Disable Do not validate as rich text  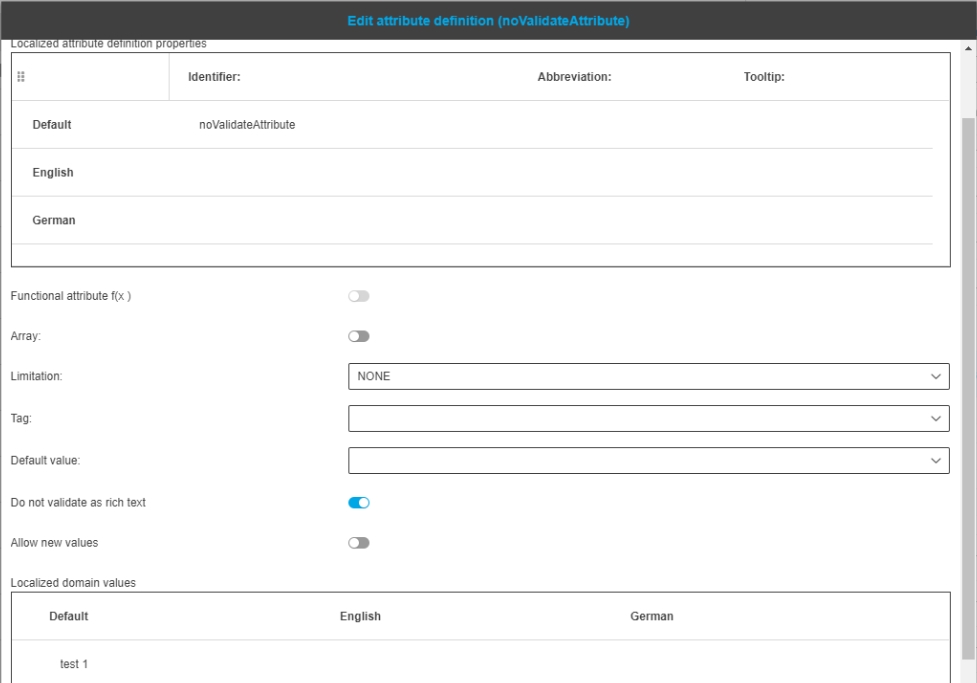[358, 502]
